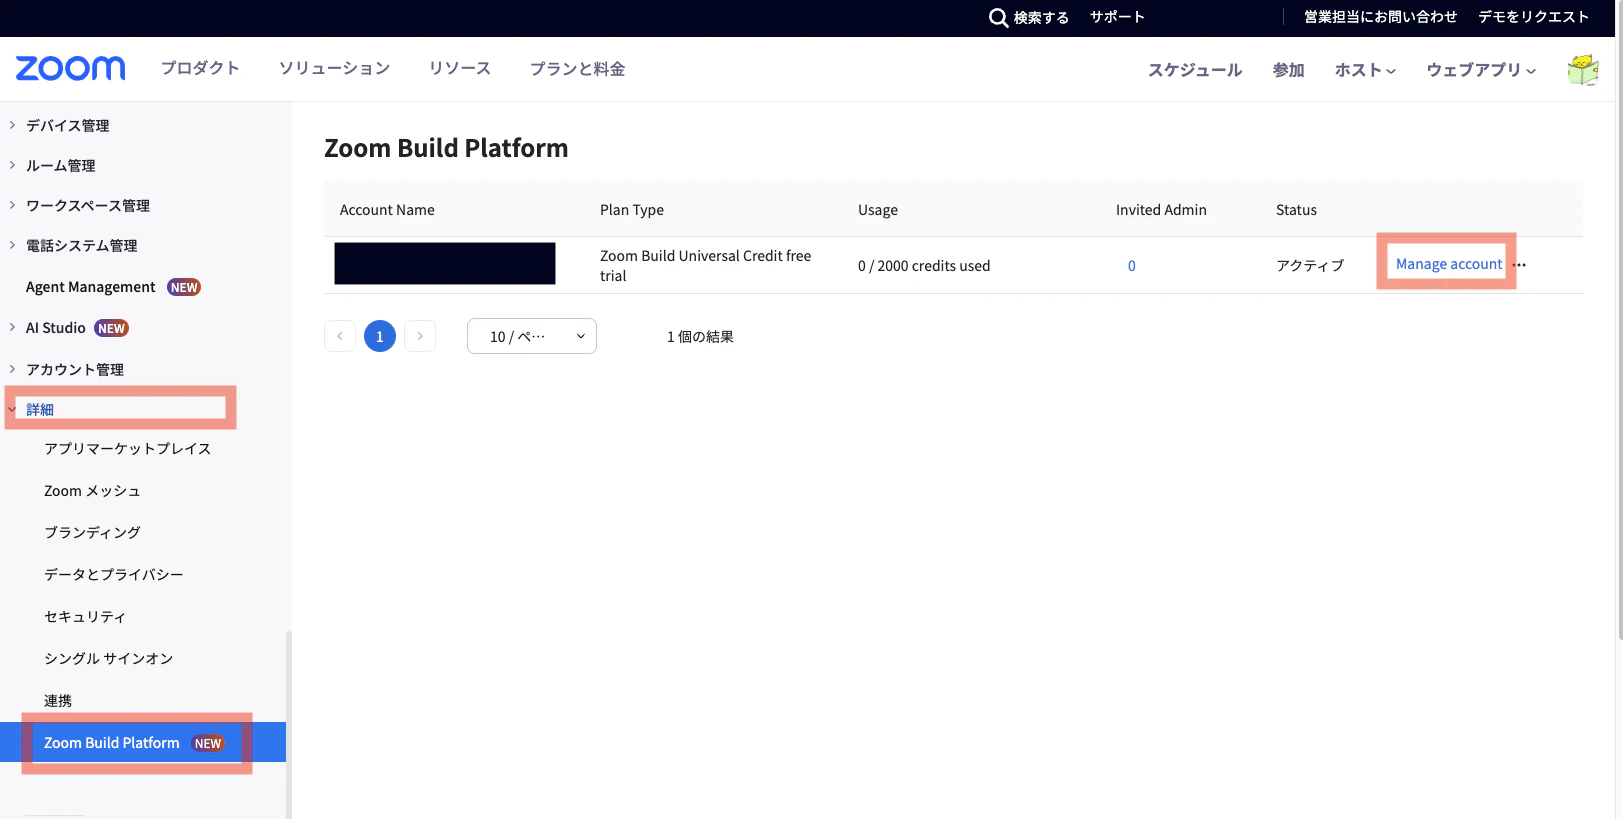Image resolution: width=1623 pixels, height=819 pixels.
Task: Select page number 1
Action: pyautogui.click(x=380, y=336)
